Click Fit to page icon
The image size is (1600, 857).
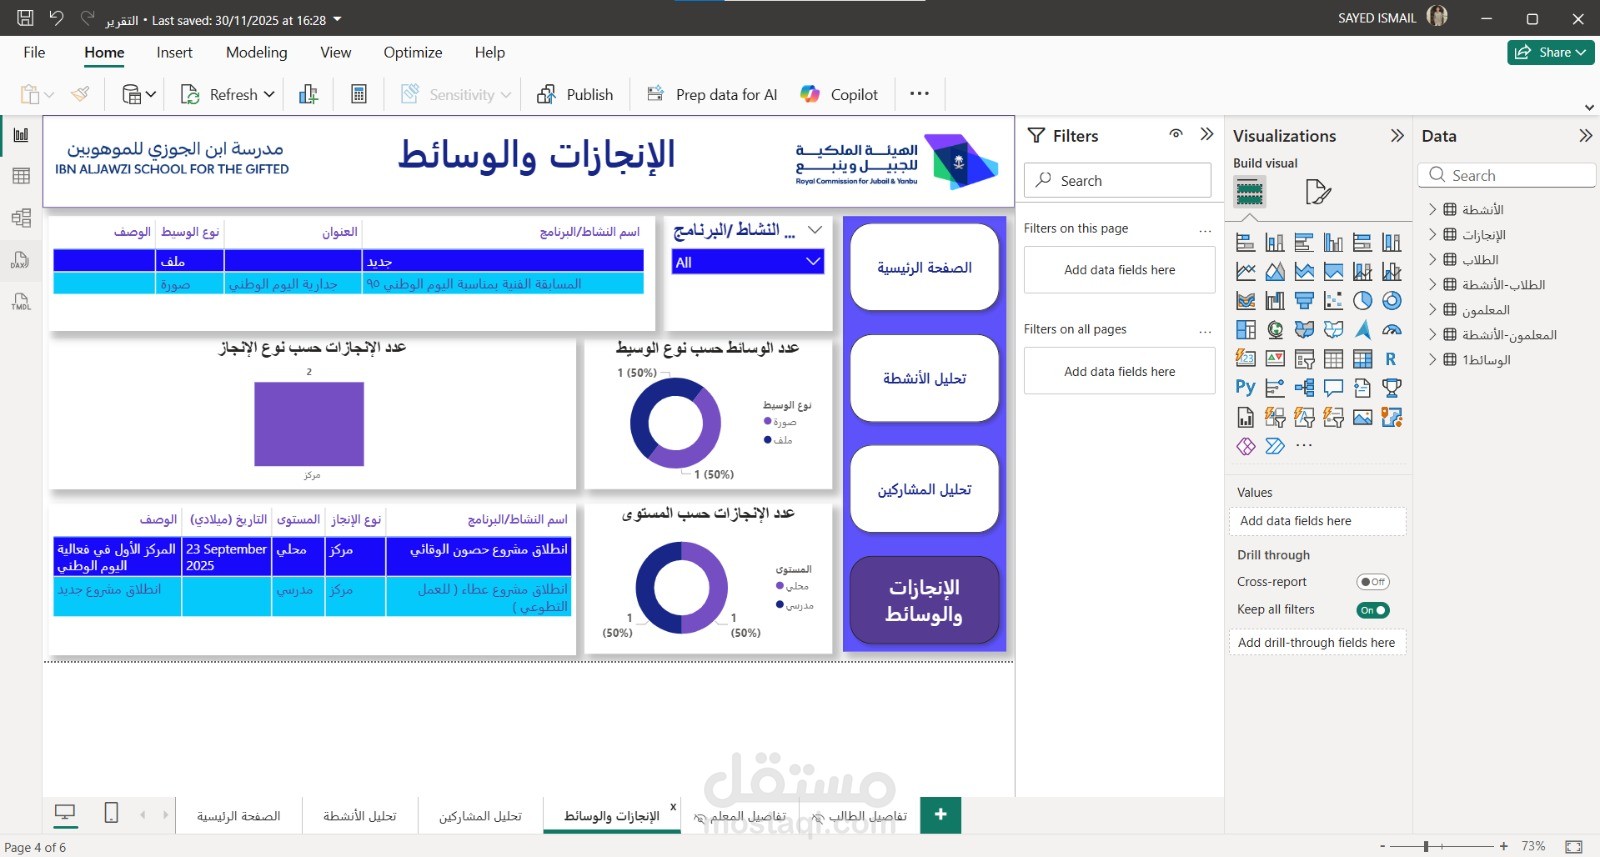[x=1573, y=846]
